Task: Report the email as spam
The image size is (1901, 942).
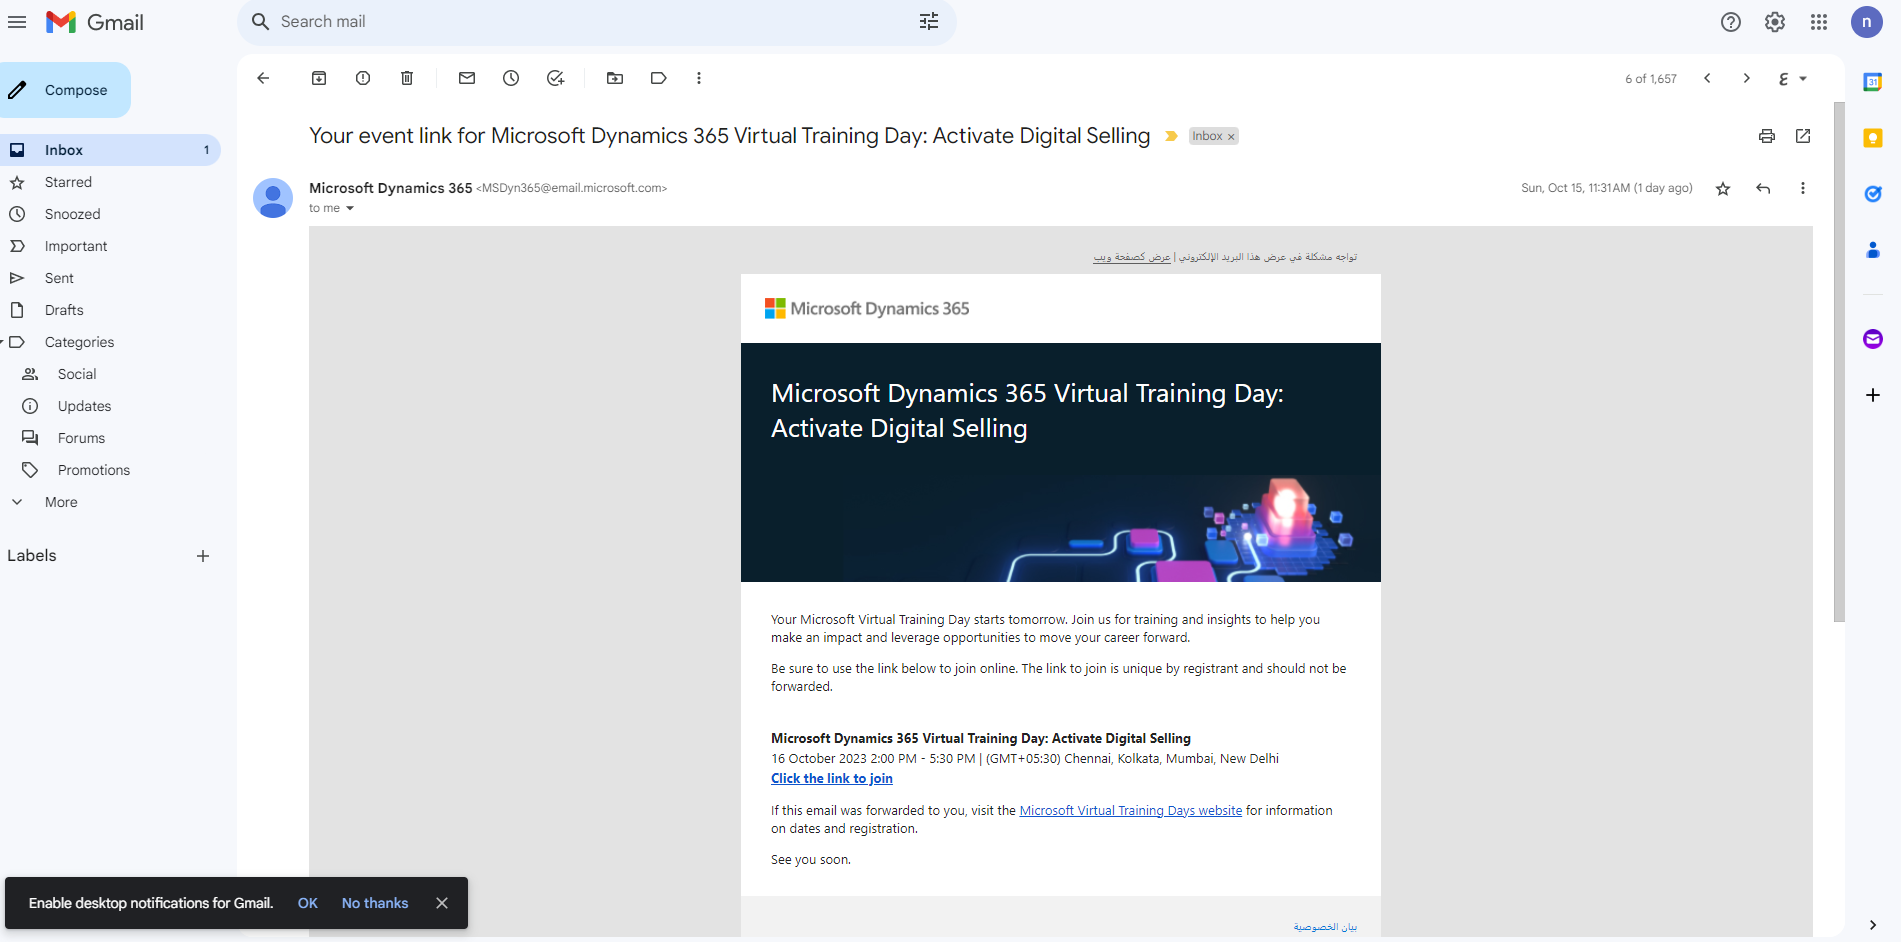Action: coord(362,78)
